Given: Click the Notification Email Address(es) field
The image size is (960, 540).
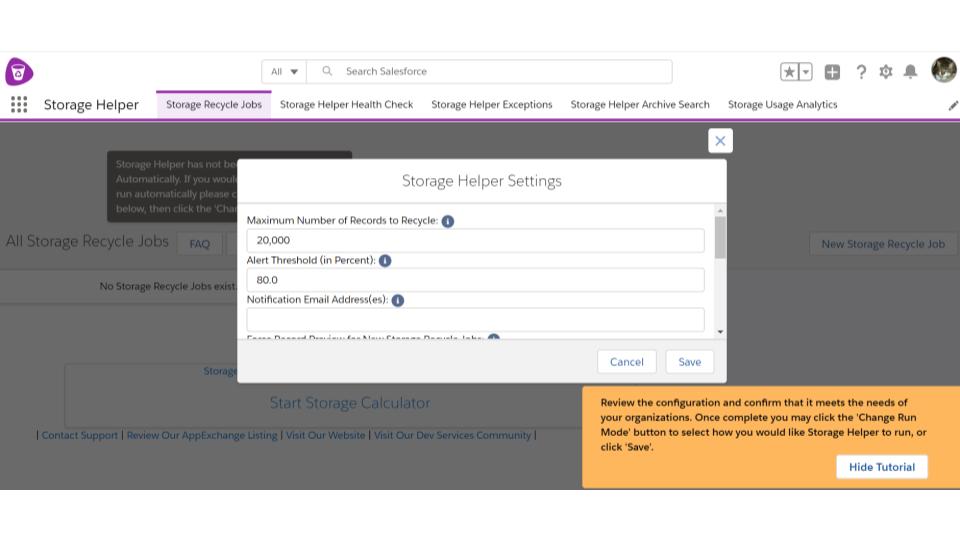Looking at the screenshot, I should point(475,320).
